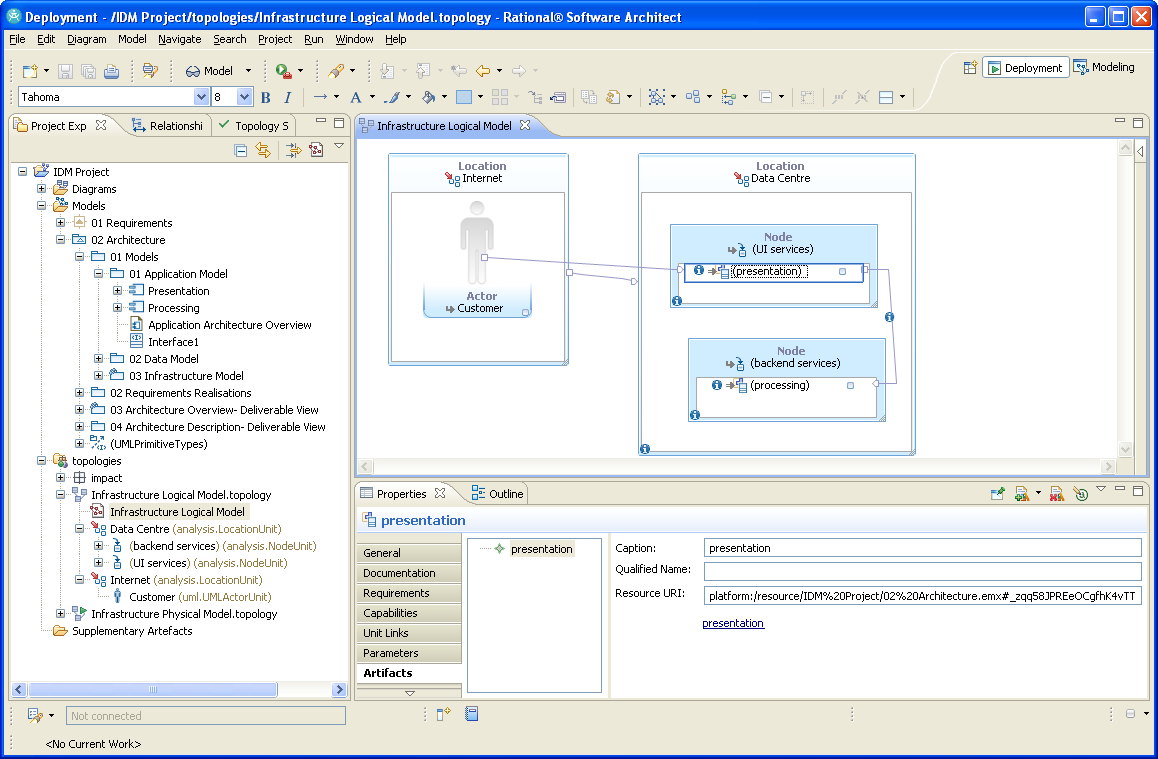Click the flashlight Search icon in toolbar
Image resolution: width=1158 pixels, height=759 pixels.
point(336,71)
